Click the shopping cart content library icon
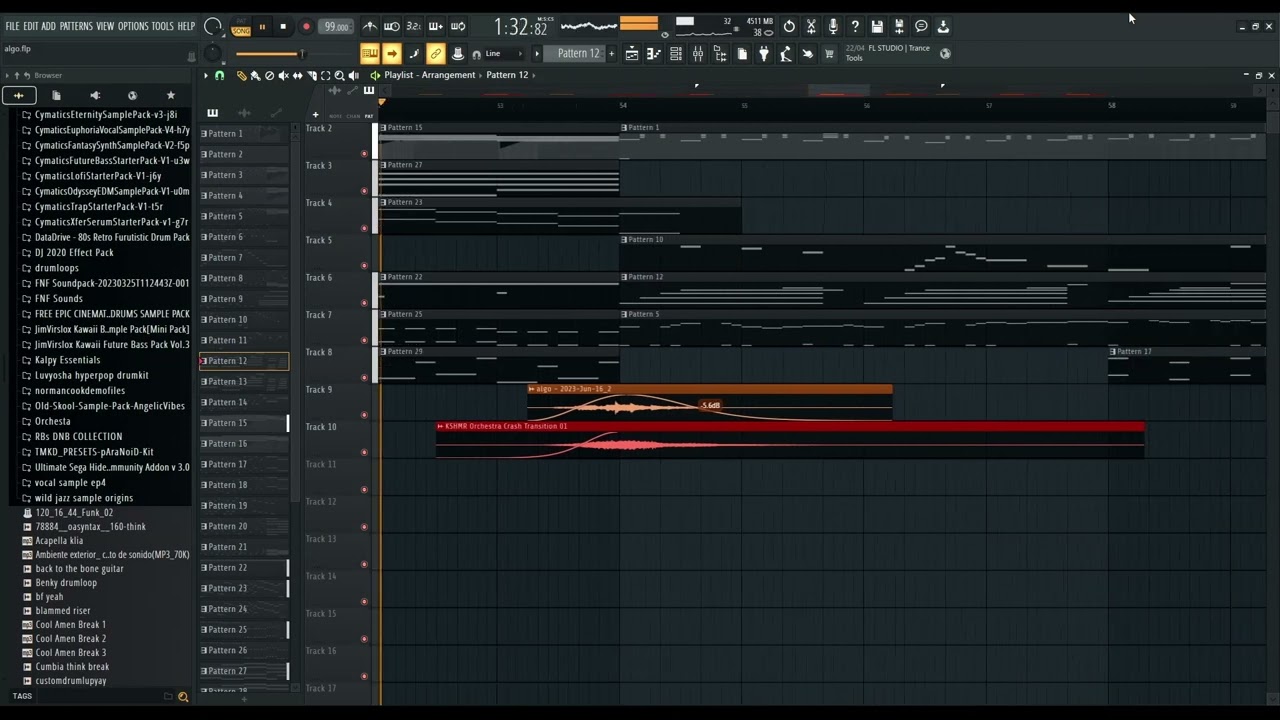 pos(829,54)
